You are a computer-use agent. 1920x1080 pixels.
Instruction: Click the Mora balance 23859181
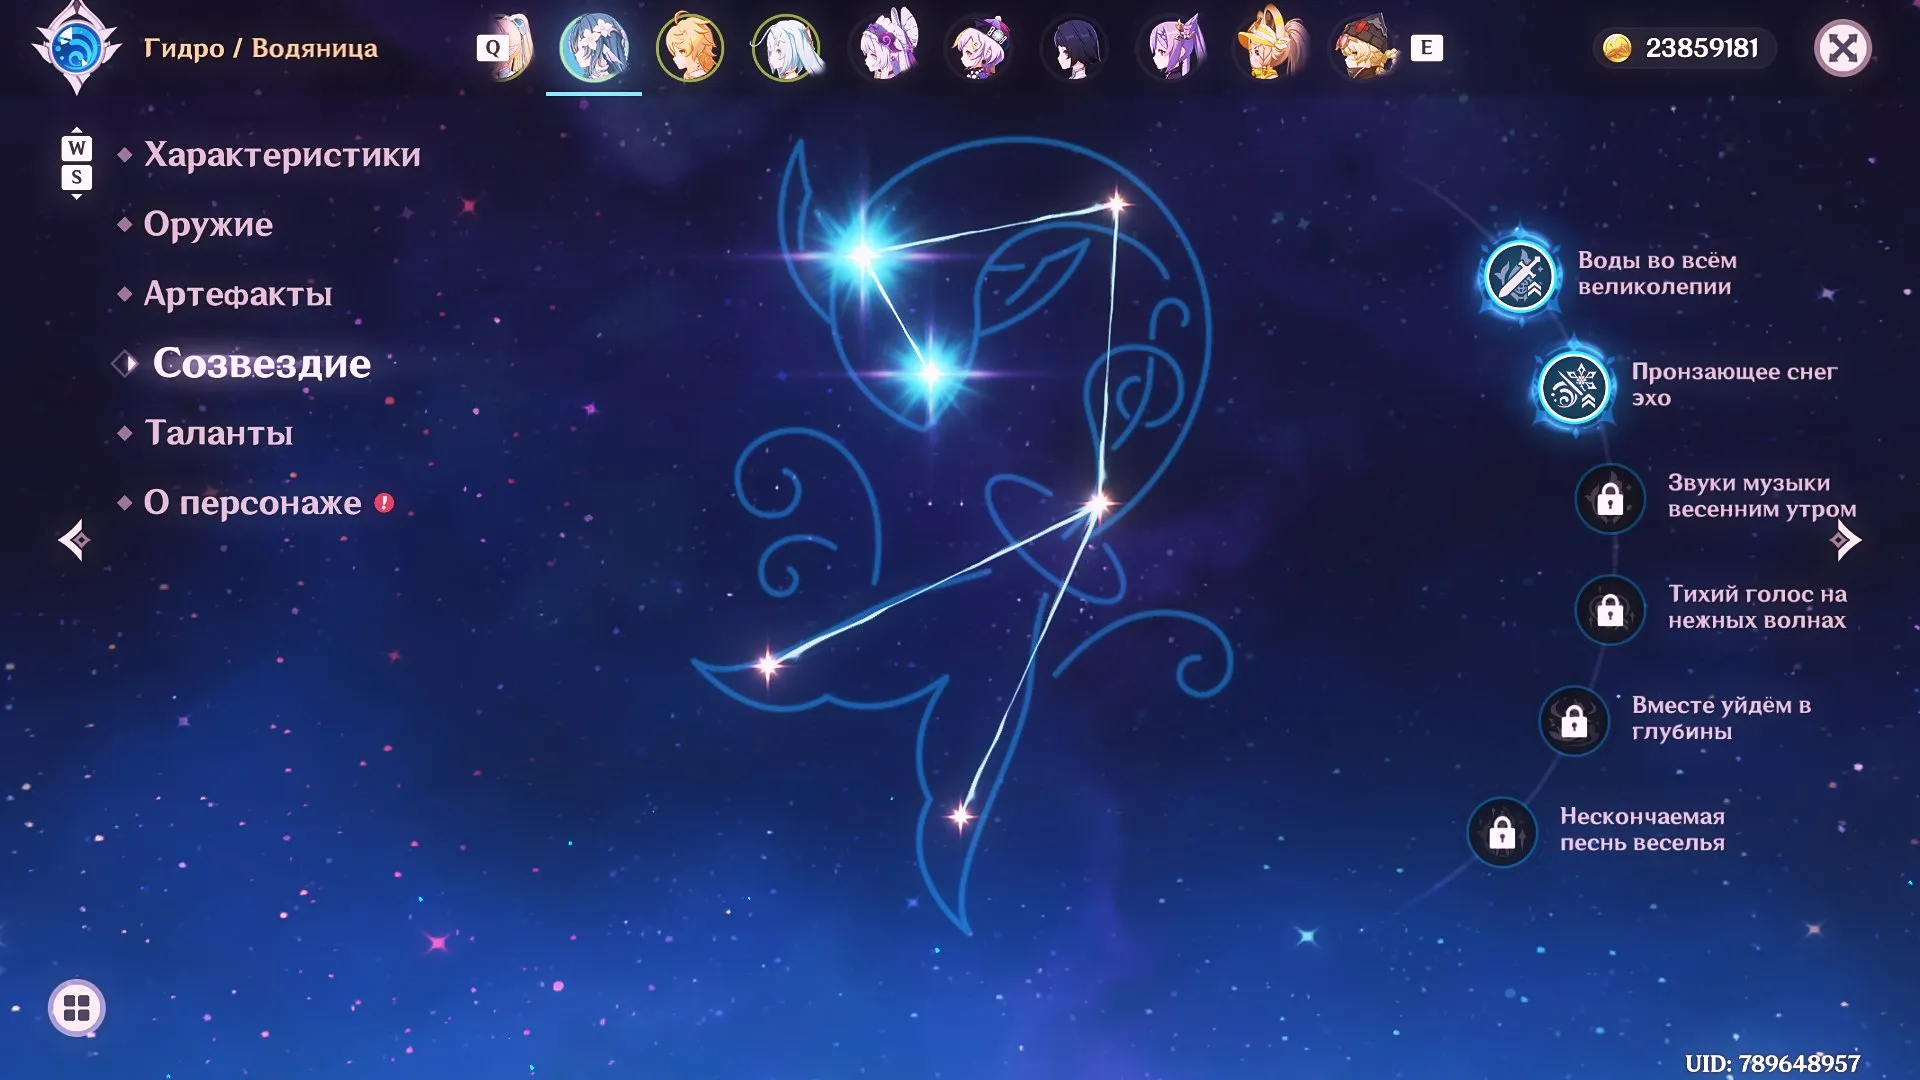point(1701,48)
